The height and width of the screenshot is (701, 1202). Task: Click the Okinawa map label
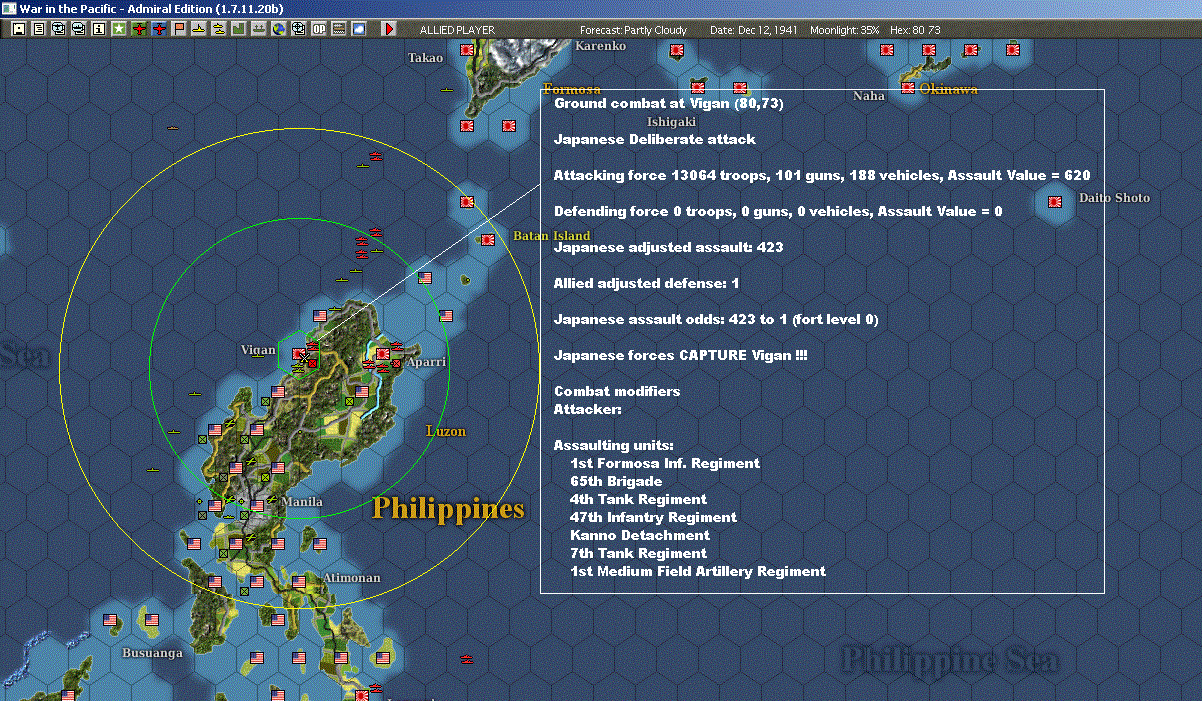point(949,90)
